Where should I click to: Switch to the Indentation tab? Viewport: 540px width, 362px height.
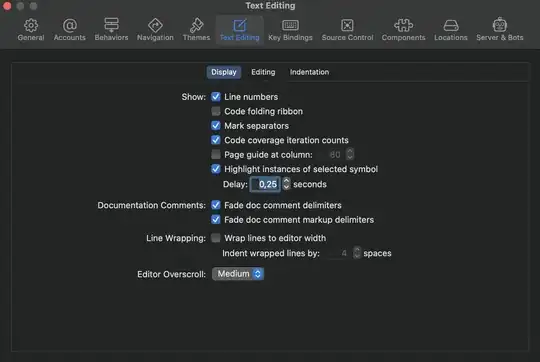309,72
